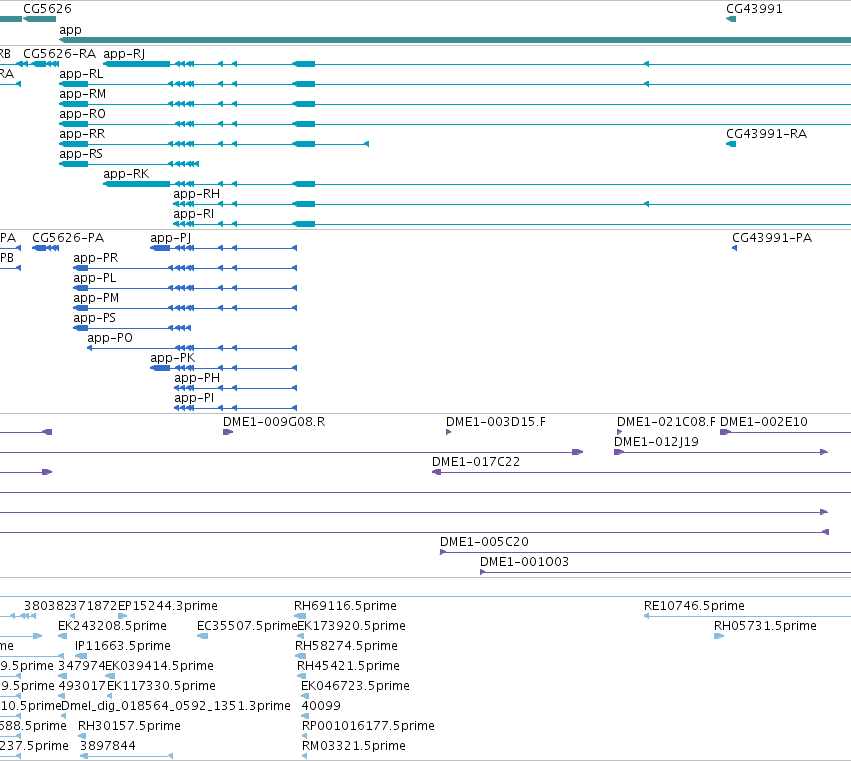
Task: Click the DME1-002E10 clone label
Action: click(764, 422)
